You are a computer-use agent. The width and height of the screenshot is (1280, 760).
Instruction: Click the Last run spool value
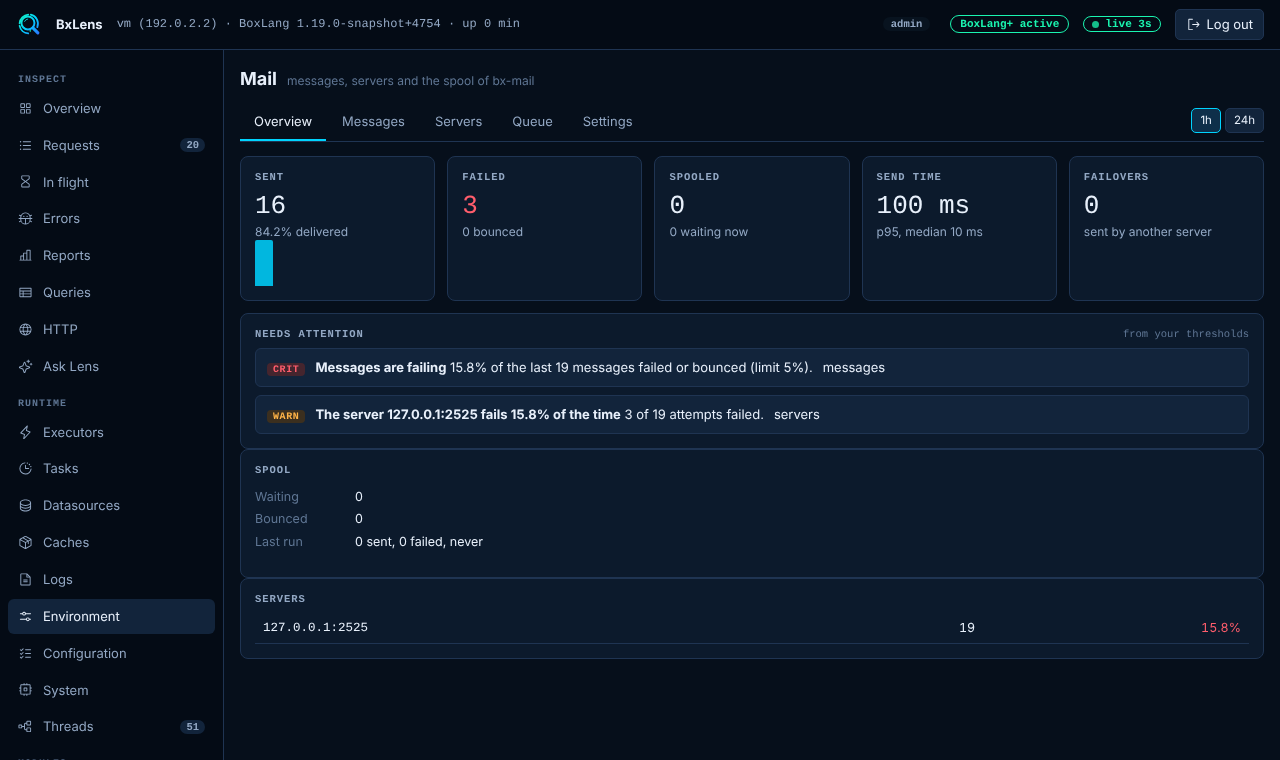tap(419, 541)
